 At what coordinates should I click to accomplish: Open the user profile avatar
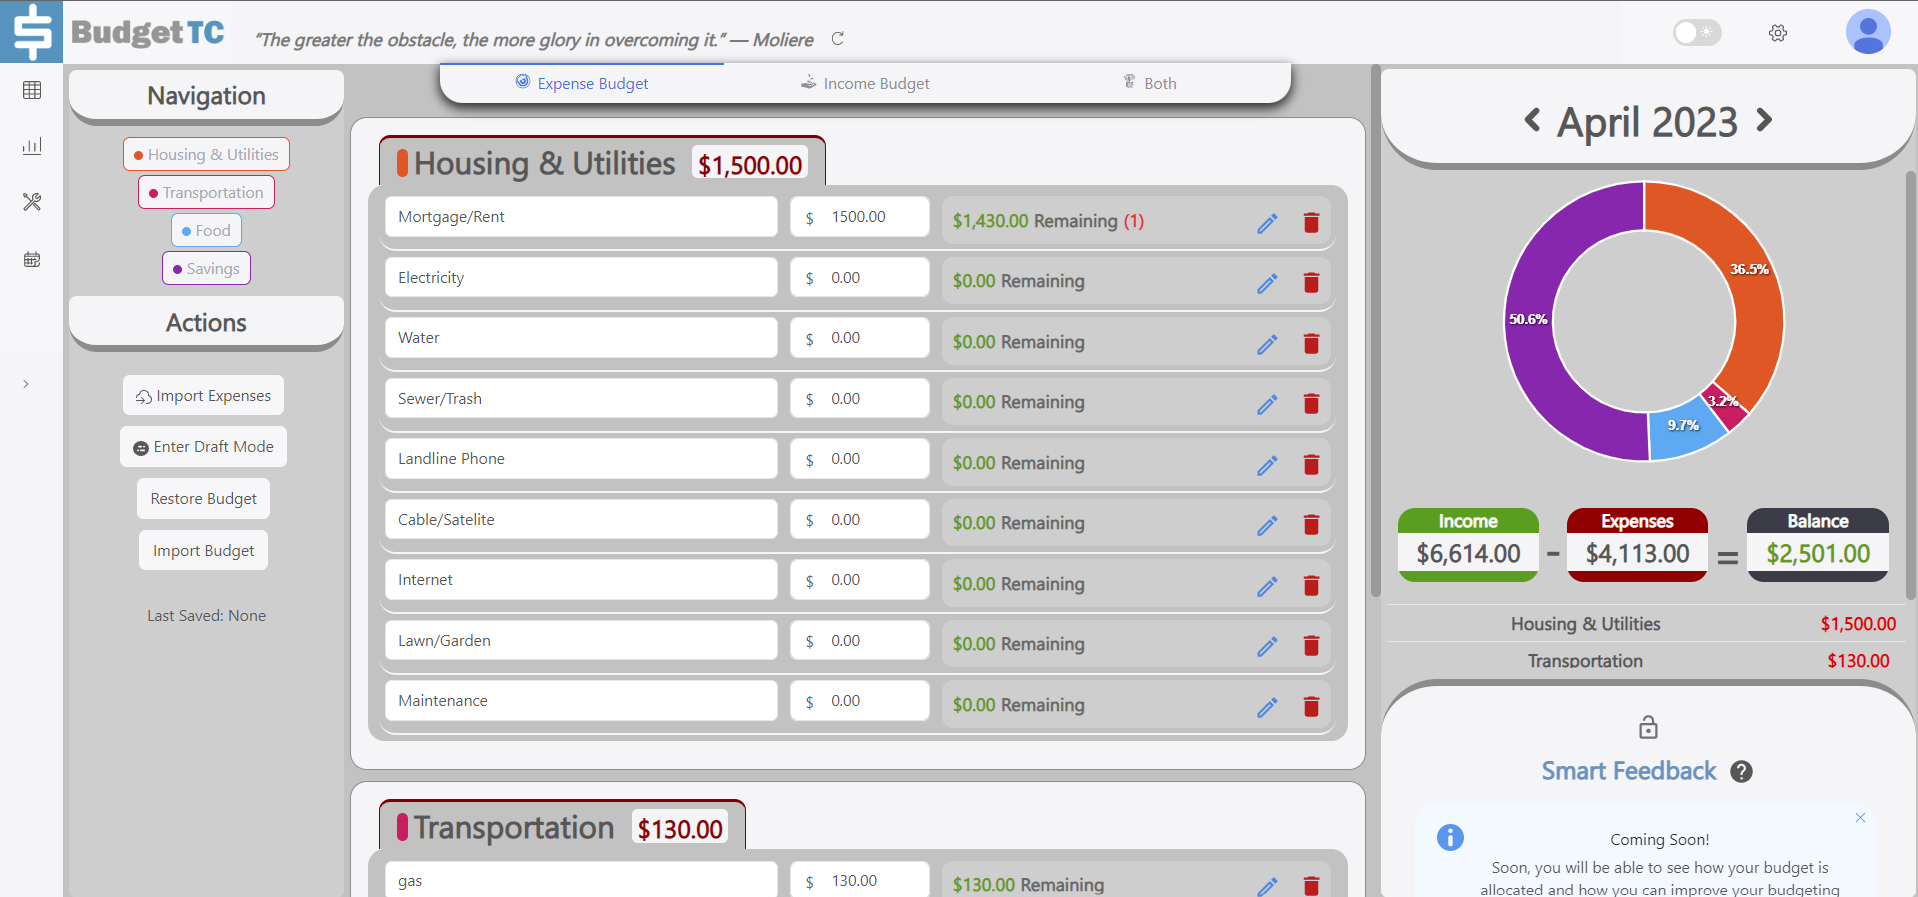[x=1867, y=32]
